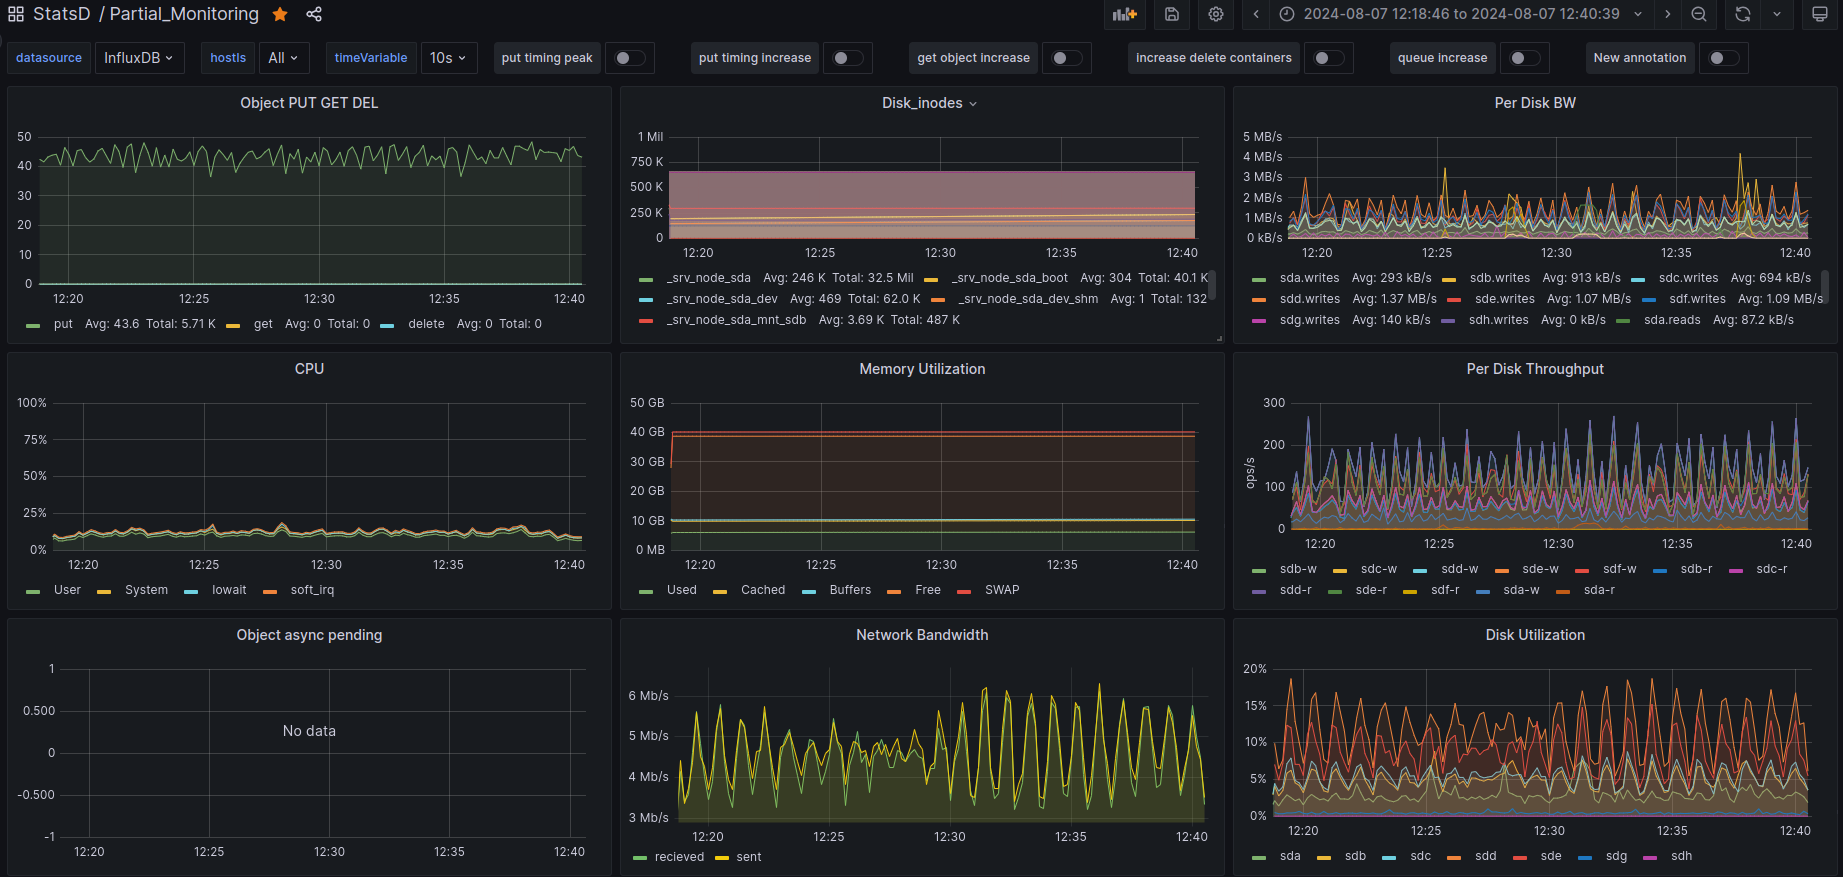Click the put series legend color swatch
Image resolution: width=1843 pixels, height=877 pixels.
pos(34,325)
